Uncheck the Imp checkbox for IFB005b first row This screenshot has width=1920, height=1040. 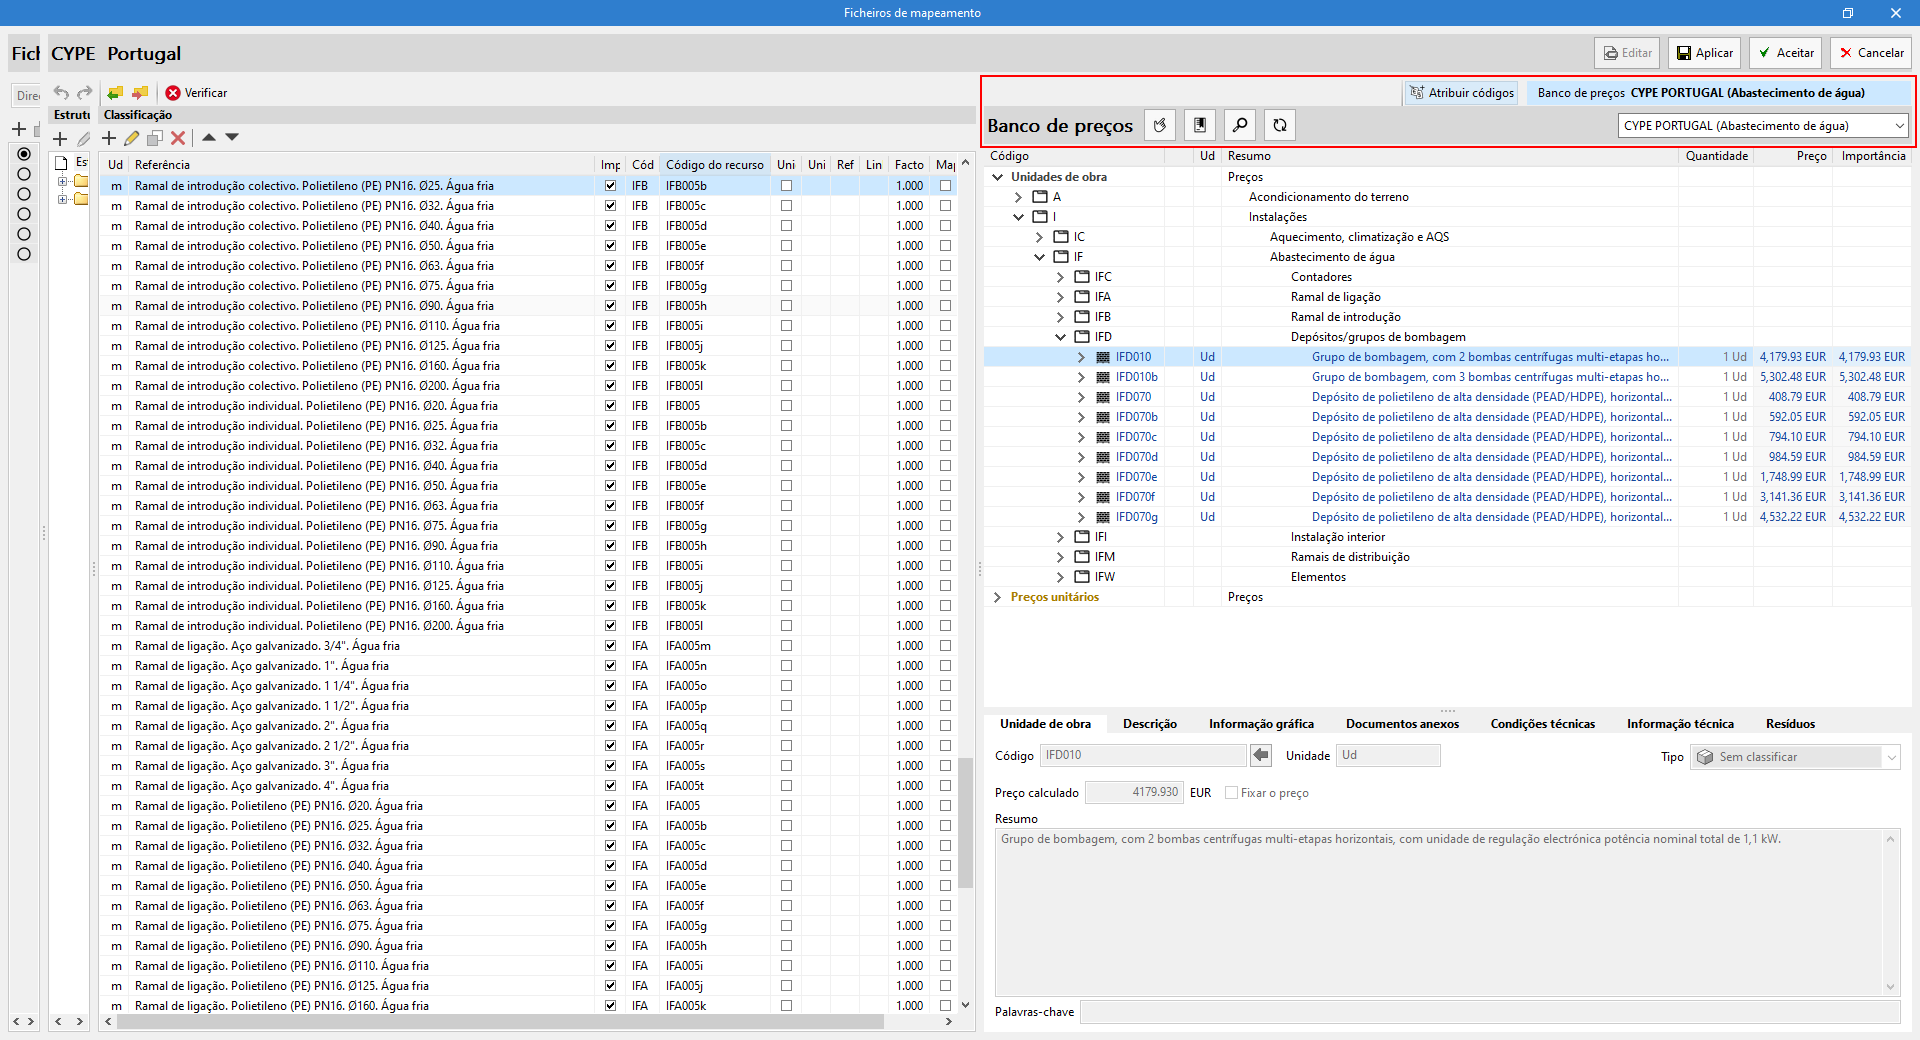point(610,186)
